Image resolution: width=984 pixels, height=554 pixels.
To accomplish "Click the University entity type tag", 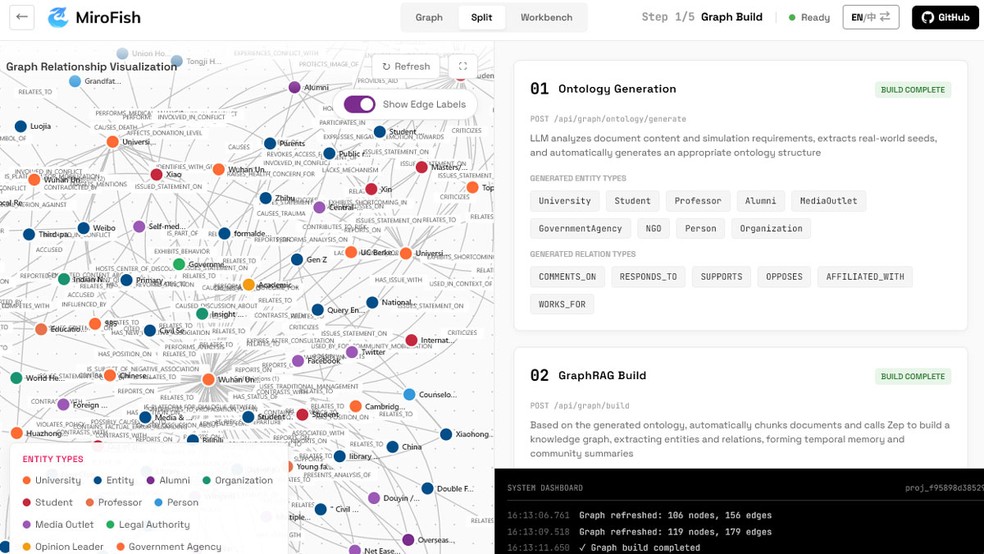I will (x=564, y=201).
